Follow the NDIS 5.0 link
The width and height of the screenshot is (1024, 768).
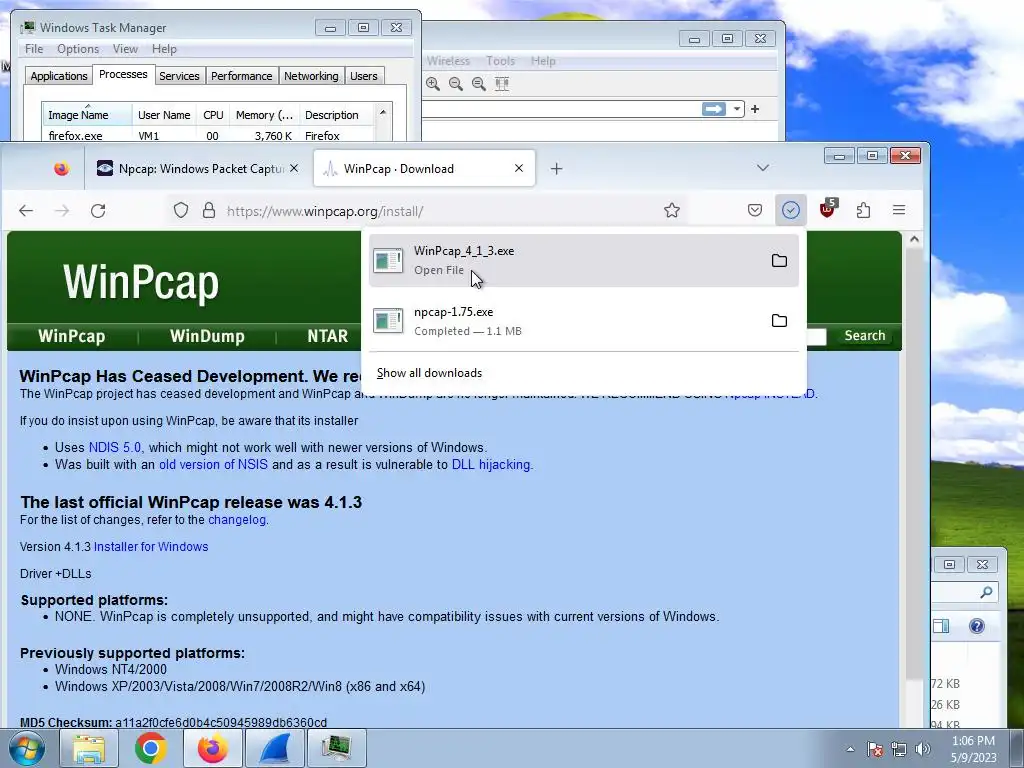(114, 447)
